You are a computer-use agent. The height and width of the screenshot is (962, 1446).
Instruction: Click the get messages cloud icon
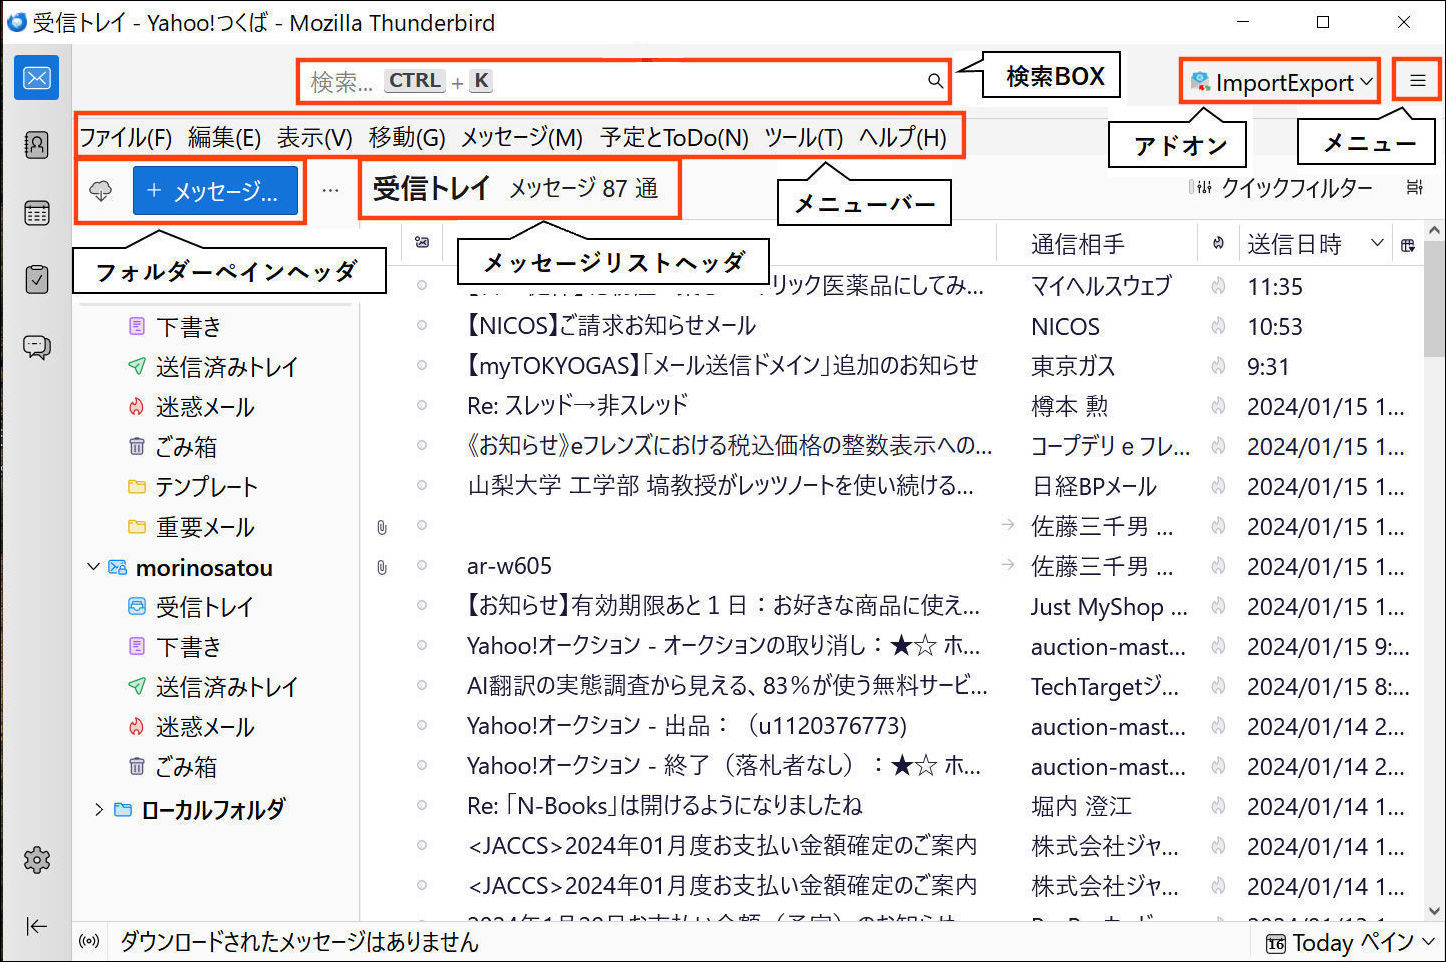tap(101, 190)
